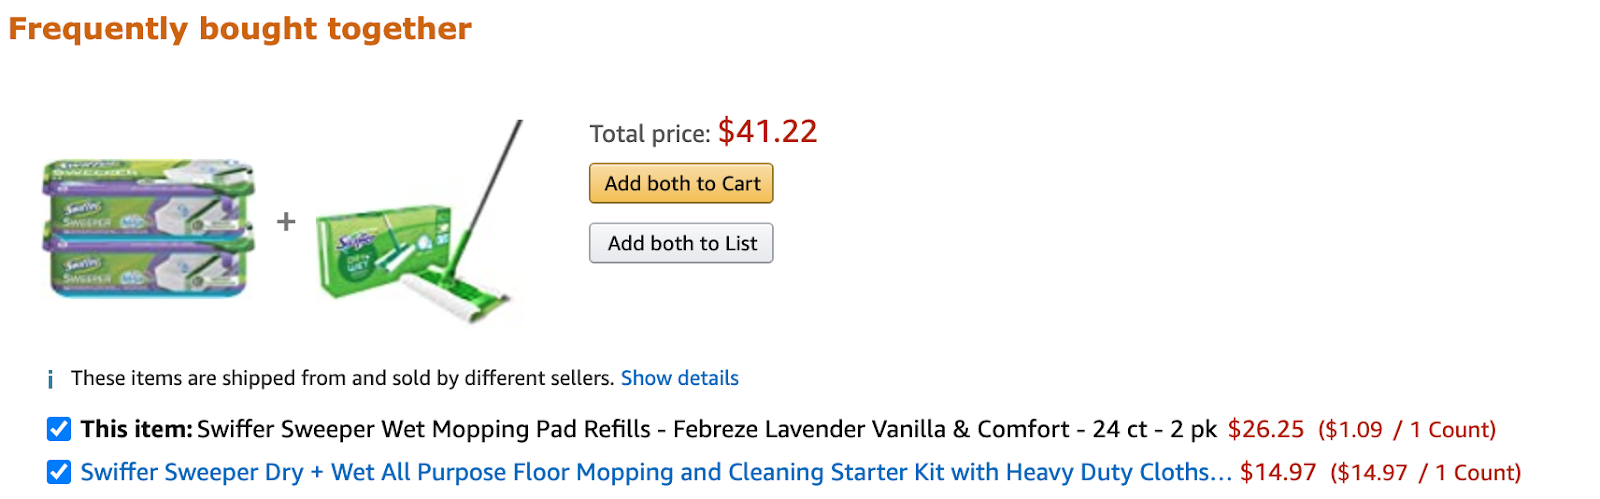
Task: Open the Swiffer Sweeper Dry + Wet Starter Kit link
Action: 655,472
